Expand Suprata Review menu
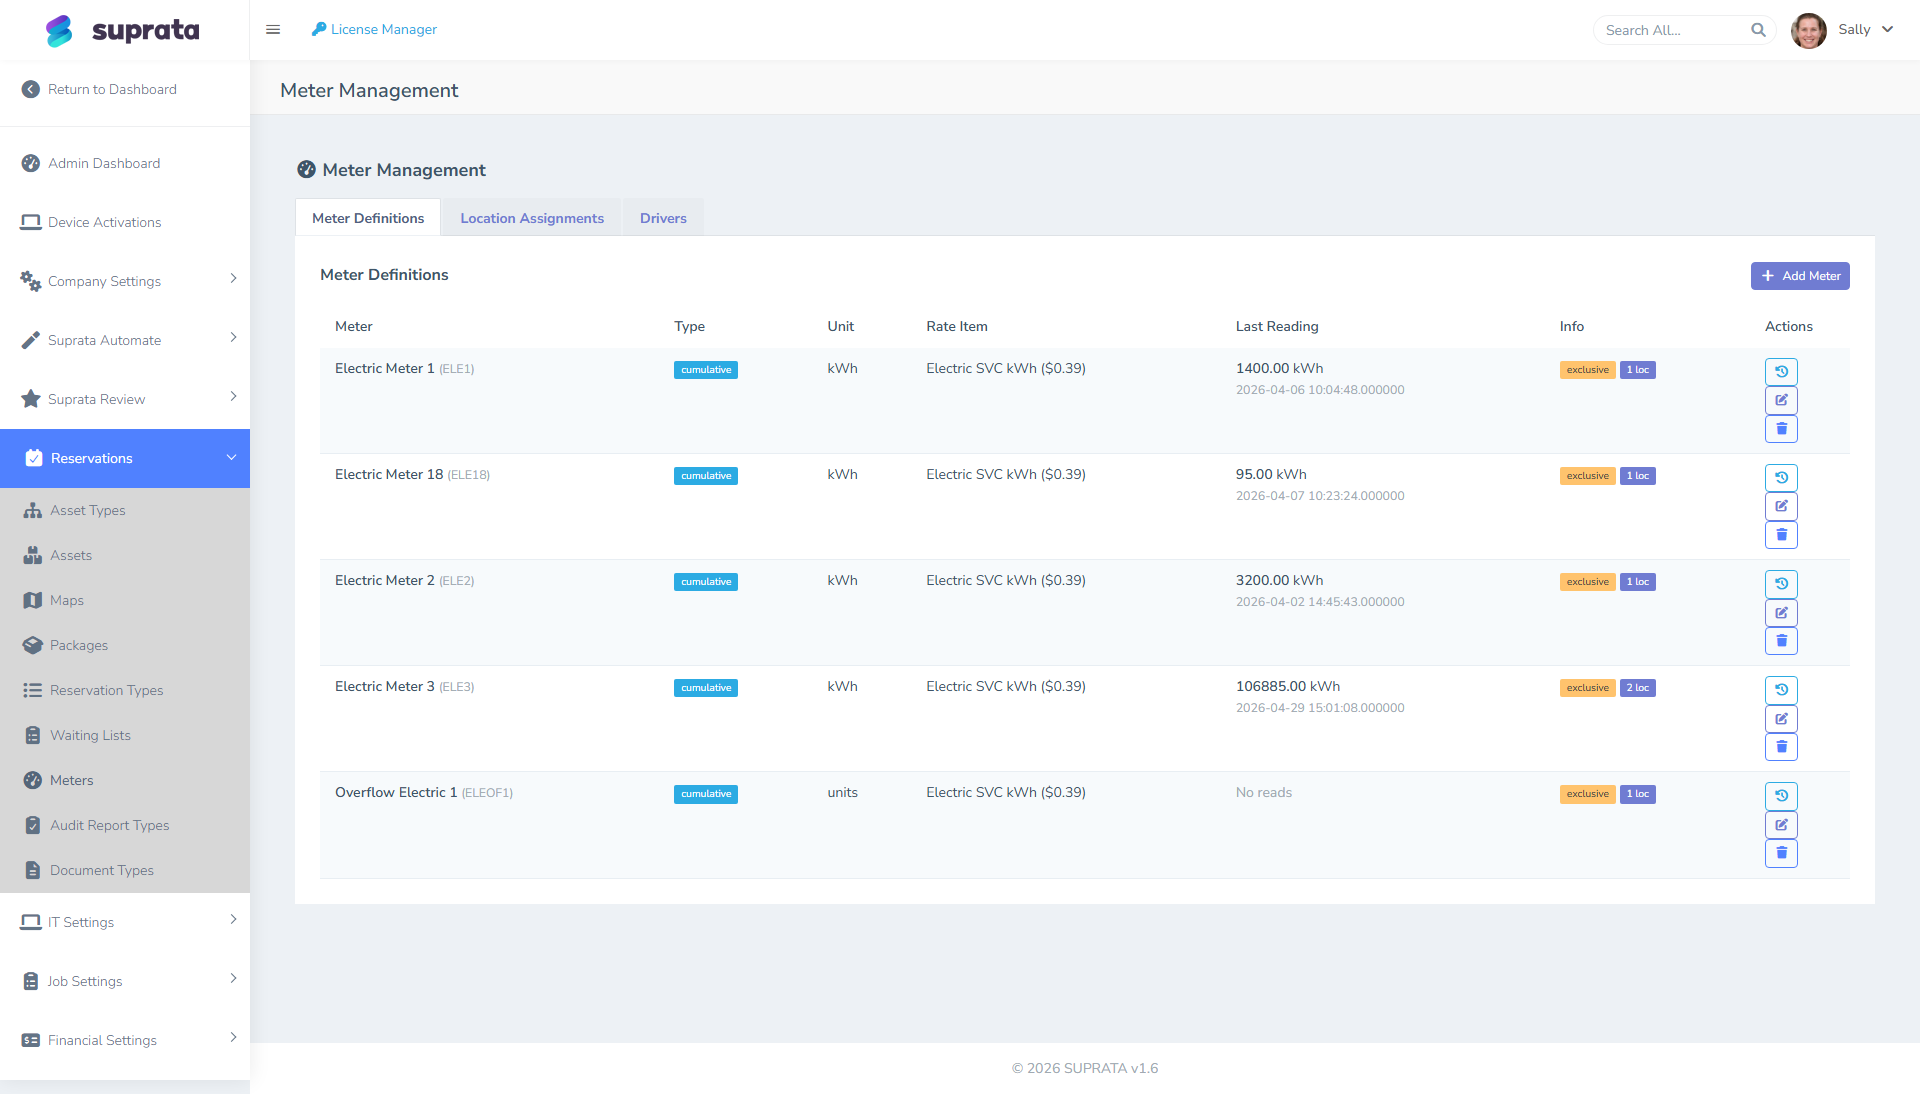 pyautogui.click(x=125, y=399)
